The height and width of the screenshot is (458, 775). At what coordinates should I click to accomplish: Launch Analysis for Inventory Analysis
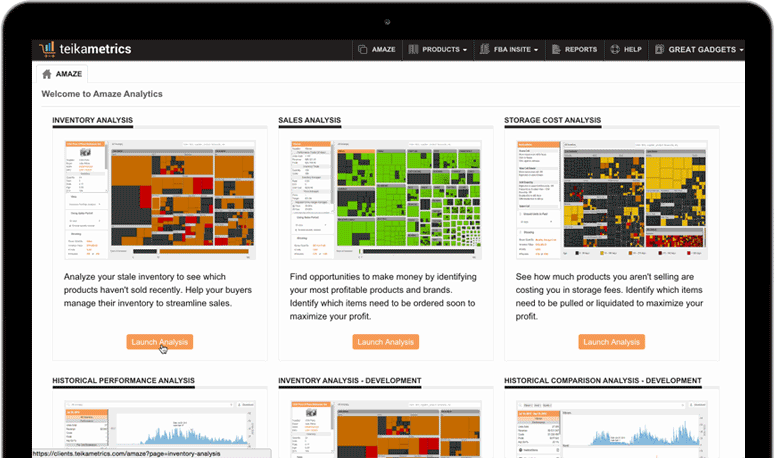pyautogui.click(x=160, y=342)
